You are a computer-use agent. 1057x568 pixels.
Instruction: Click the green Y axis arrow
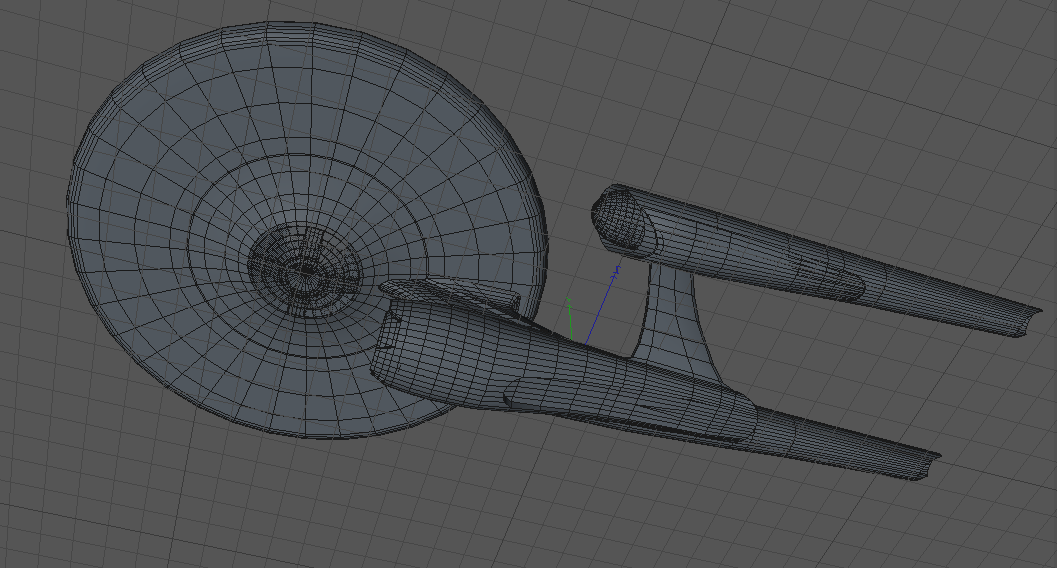(570, 319)
